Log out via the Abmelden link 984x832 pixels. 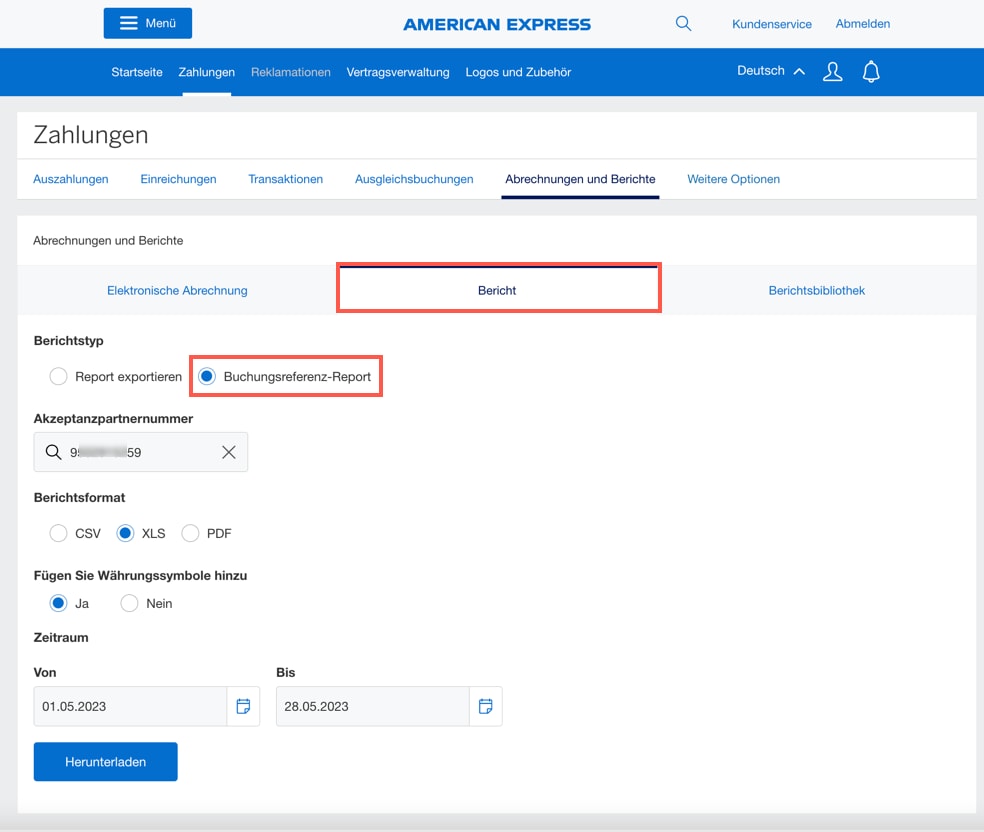tap(862, 23)
